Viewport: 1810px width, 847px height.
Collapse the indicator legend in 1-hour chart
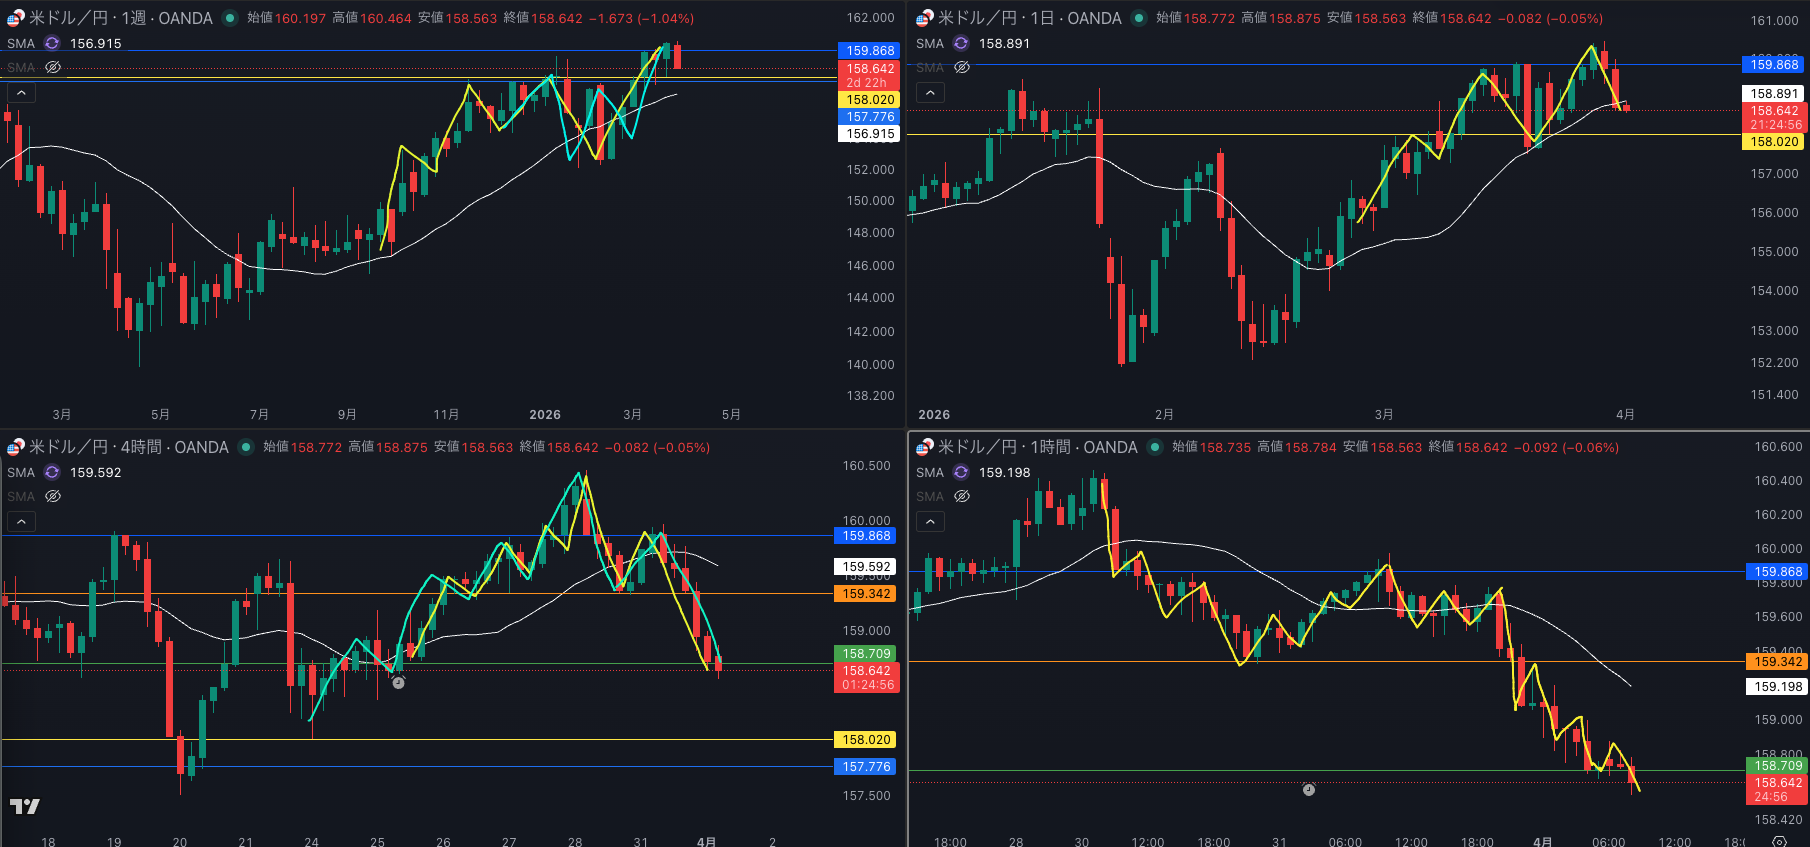(x=930, y=521)
